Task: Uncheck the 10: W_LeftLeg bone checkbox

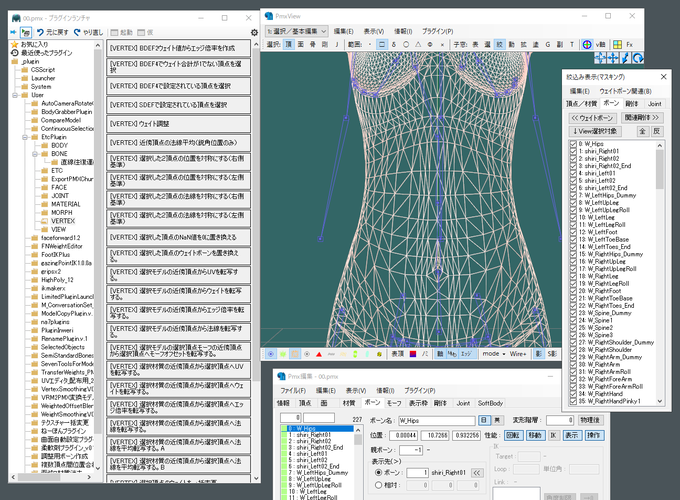Action: coord(573,216)
